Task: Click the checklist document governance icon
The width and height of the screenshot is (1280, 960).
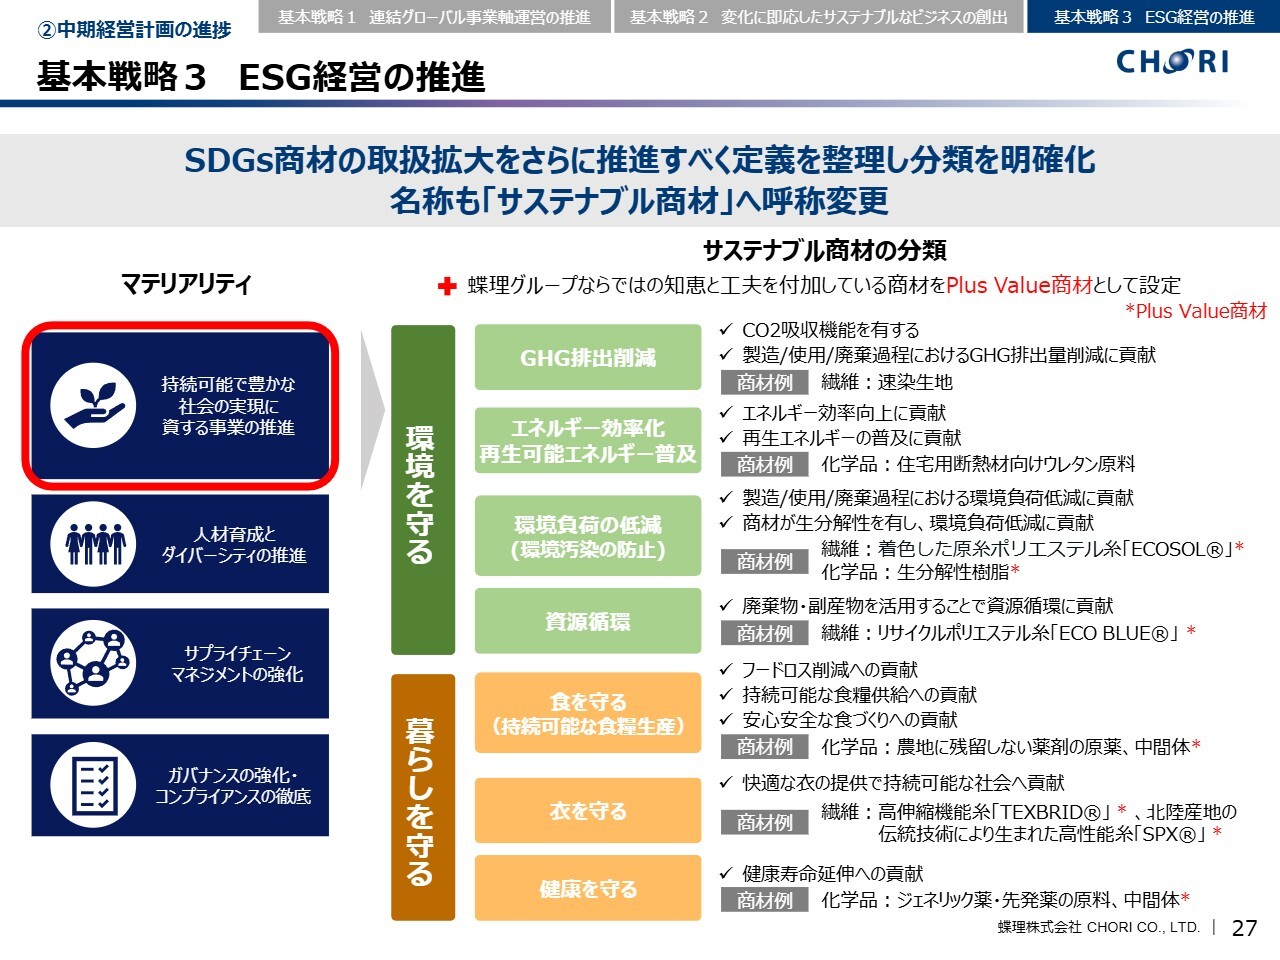Action: pos(94,785)
